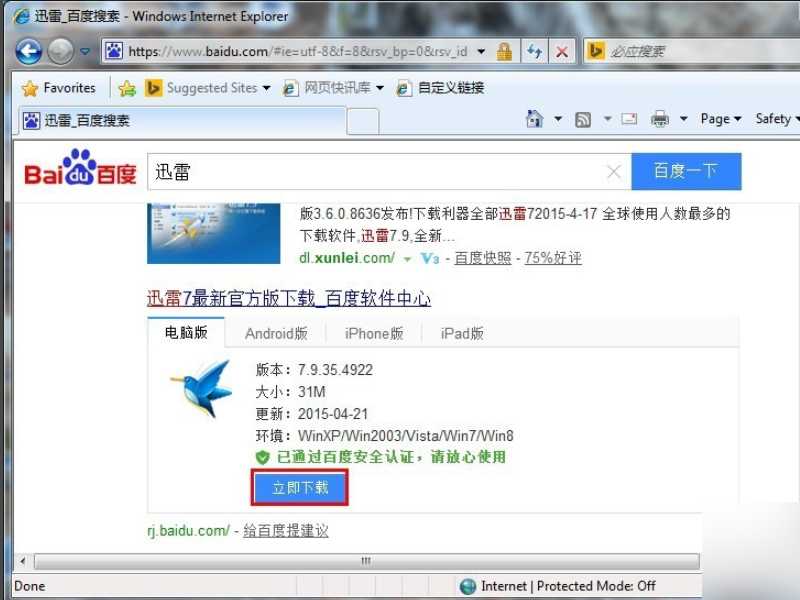Open the rj.baidu.com green URL
Image resolution: width=800 pixels, height=600 pixels.
click(x=188, y=531)
